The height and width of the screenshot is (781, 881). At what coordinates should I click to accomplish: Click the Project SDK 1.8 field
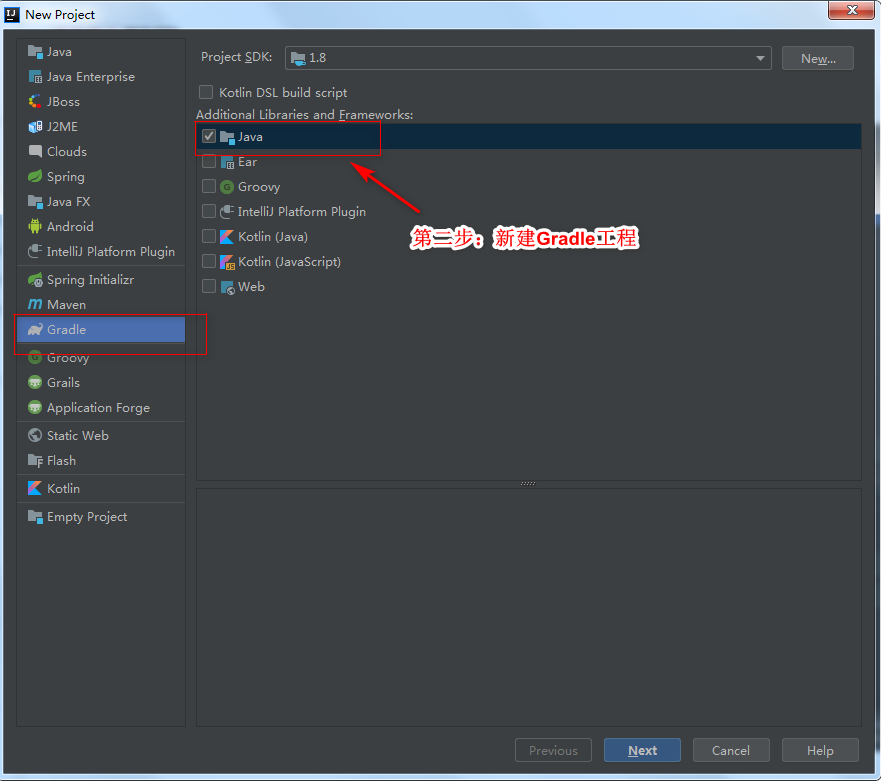click(x=528, y=58)
